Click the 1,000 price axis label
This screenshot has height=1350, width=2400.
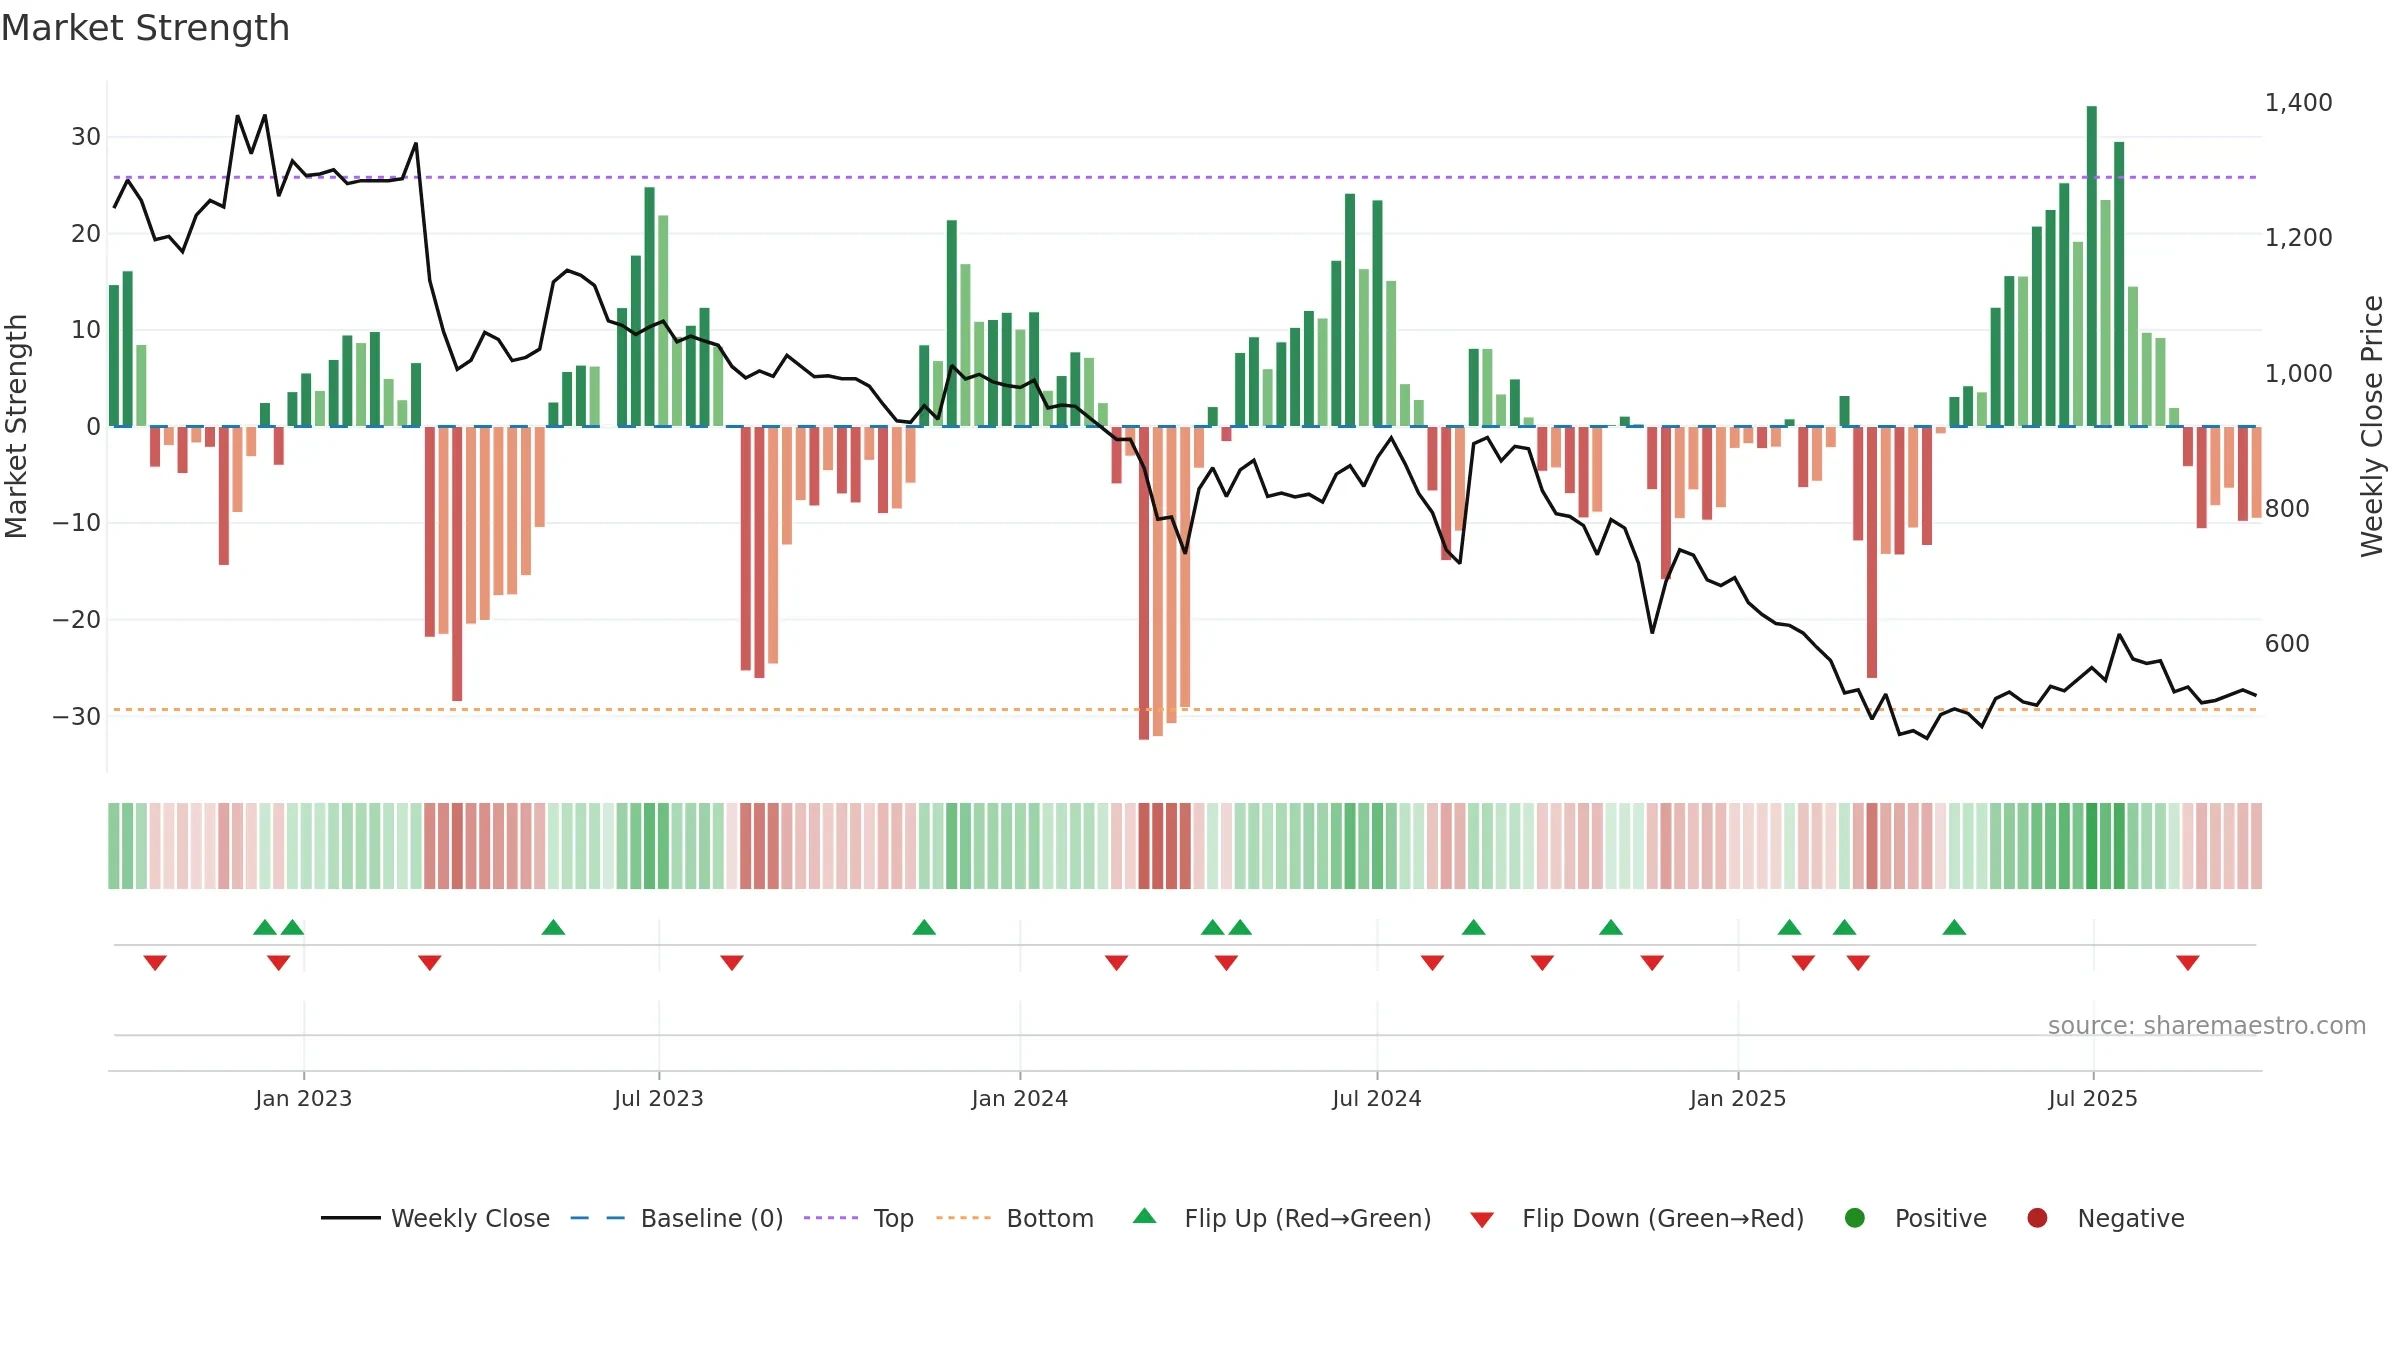(2298, 373)
